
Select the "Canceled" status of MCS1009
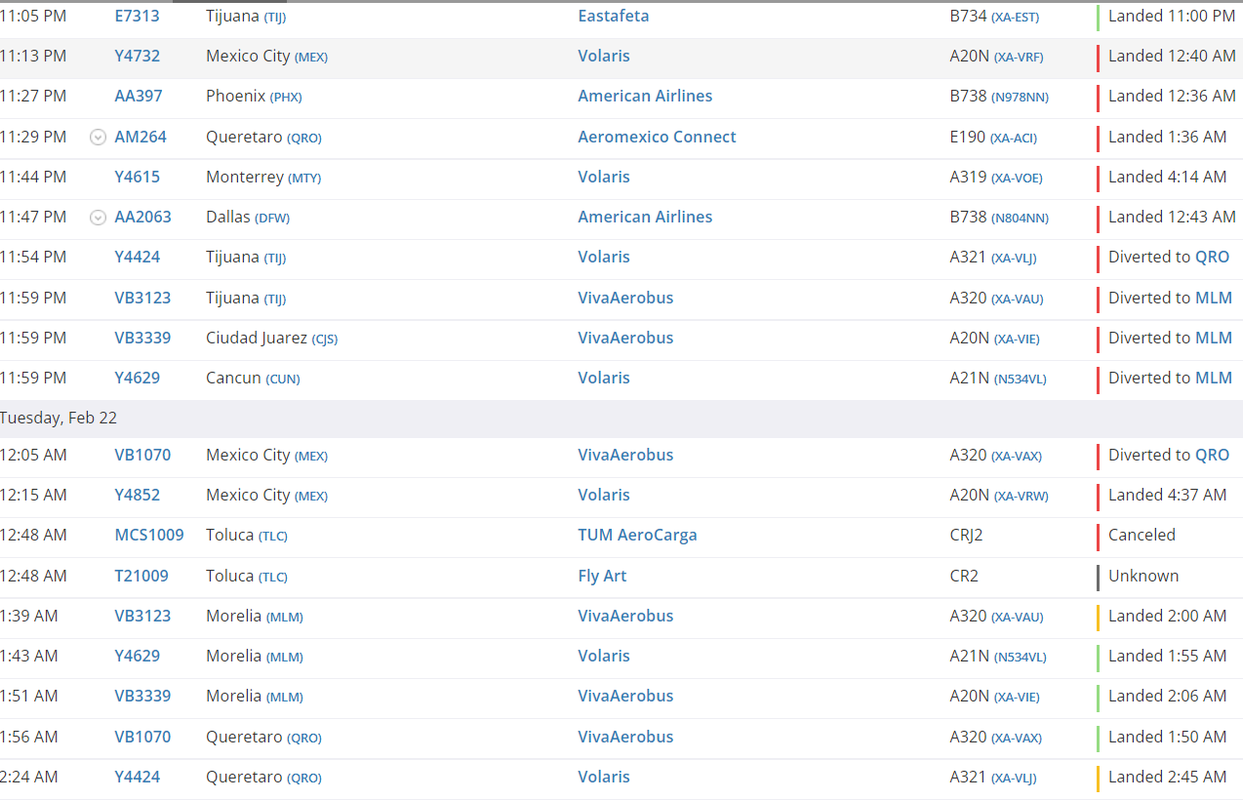point(1142,535)
